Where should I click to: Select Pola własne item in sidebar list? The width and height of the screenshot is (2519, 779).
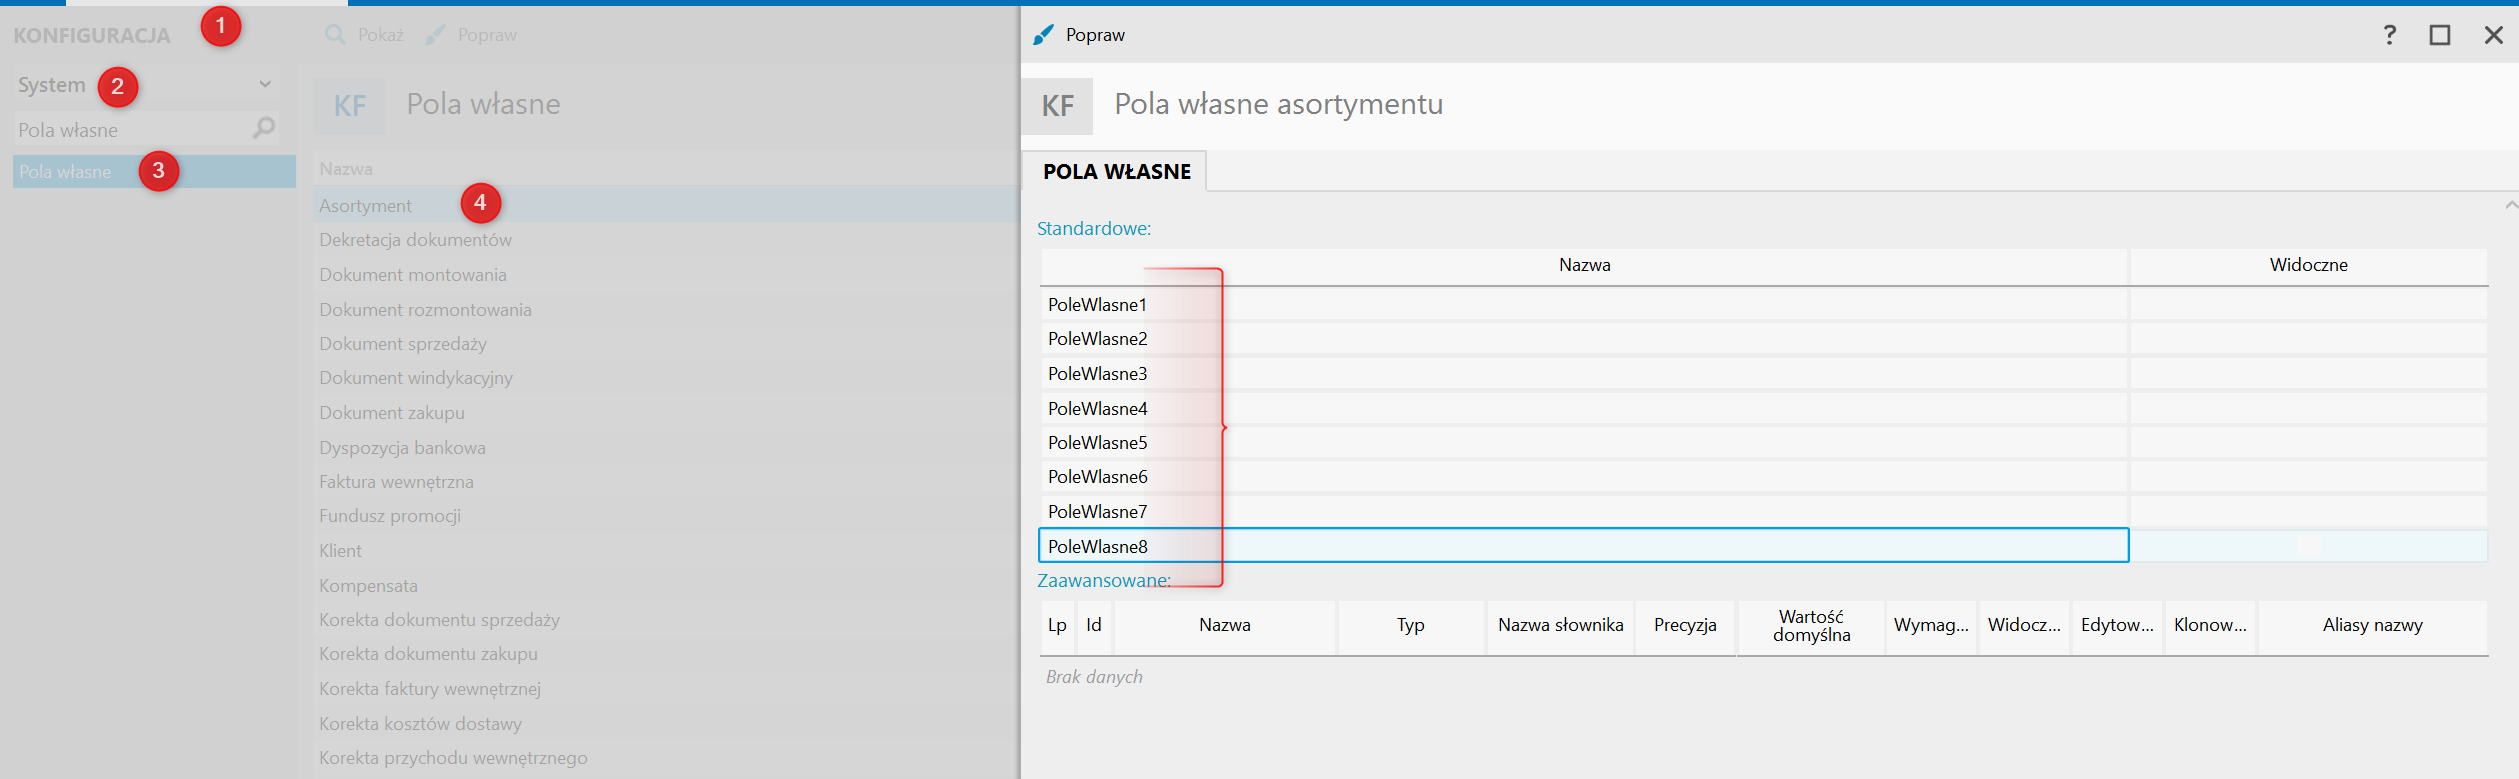point(154,171)
